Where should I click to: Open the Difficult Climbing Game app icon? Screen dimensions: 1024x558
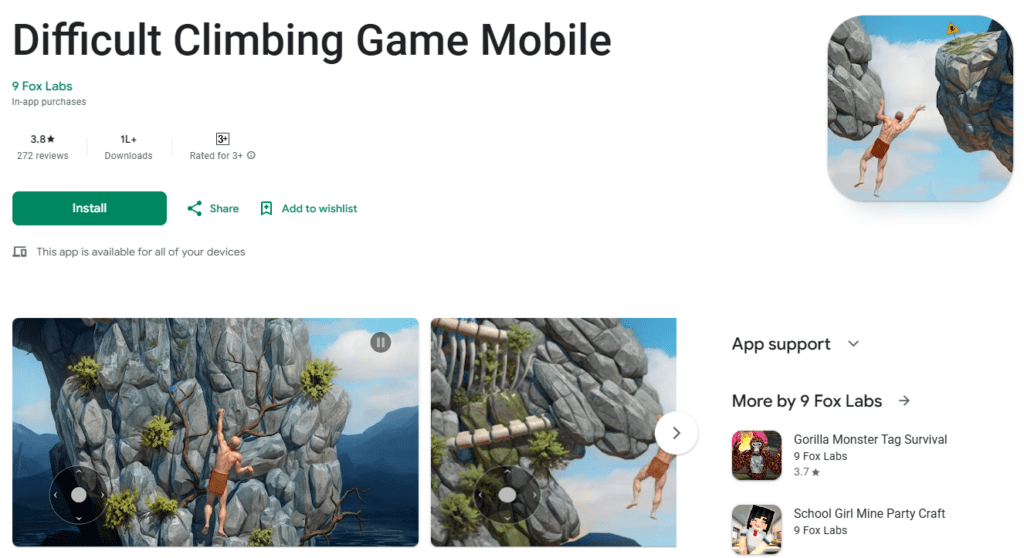point(920,108)
